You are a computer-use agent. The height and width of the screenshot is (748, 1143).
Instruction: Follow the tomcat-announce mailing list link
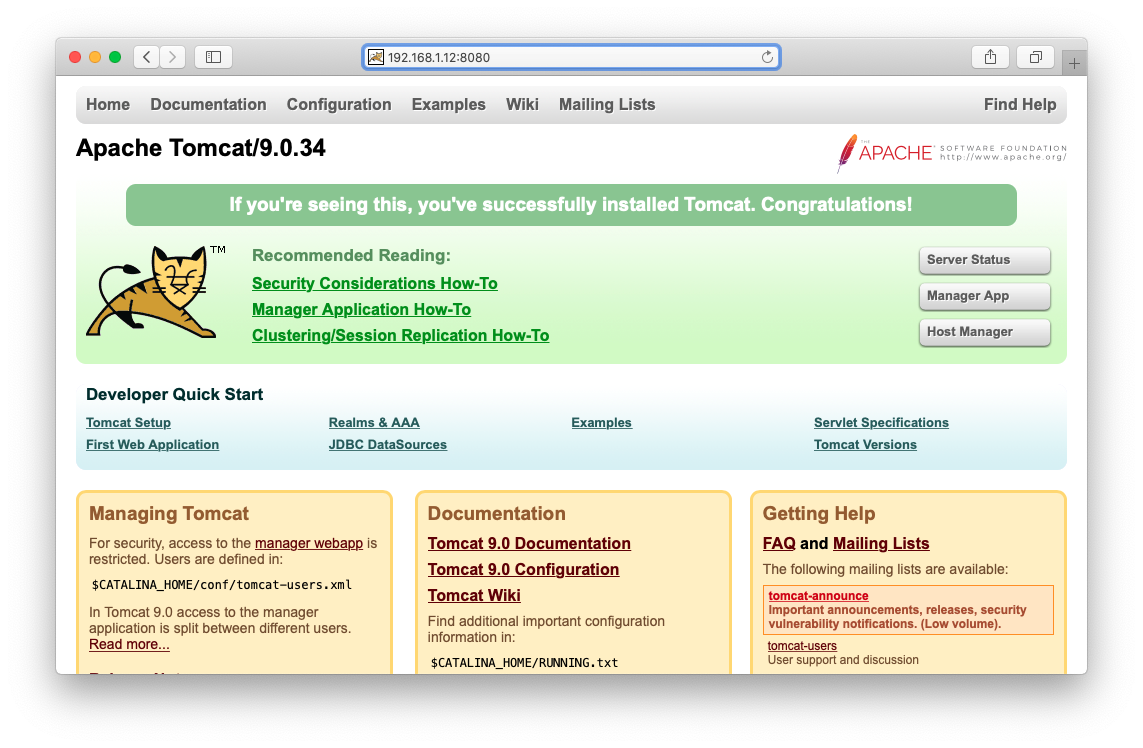[x=817, y=595]
